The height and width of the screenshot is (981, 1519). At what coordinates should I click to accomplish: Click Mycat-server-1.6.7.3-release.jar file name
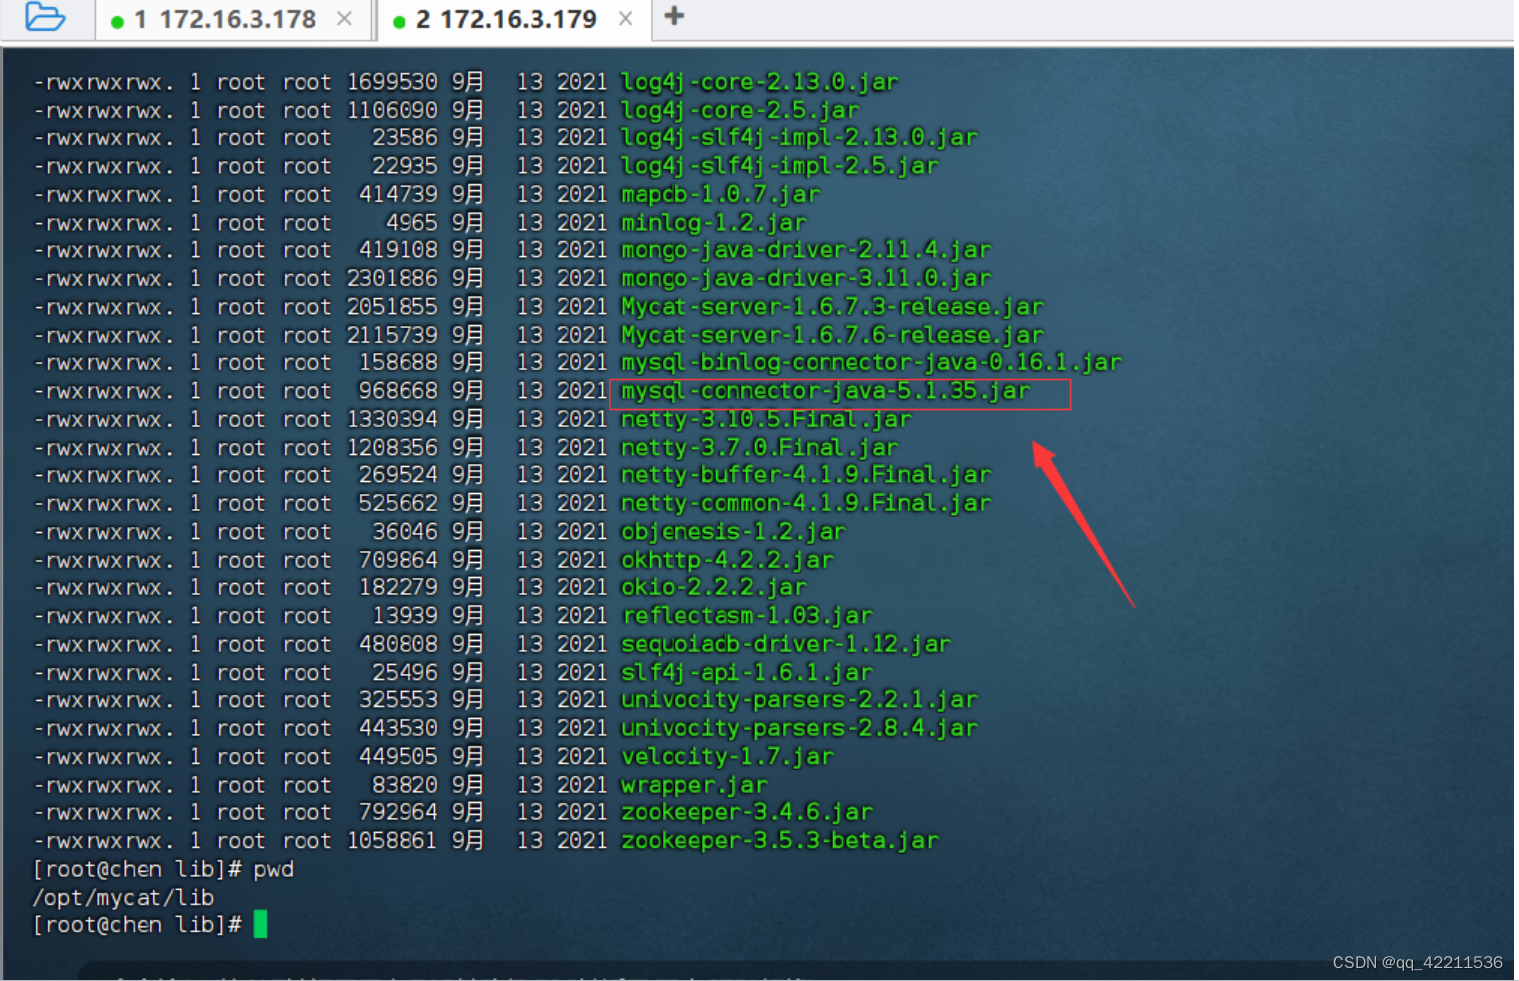pos(832,307)
